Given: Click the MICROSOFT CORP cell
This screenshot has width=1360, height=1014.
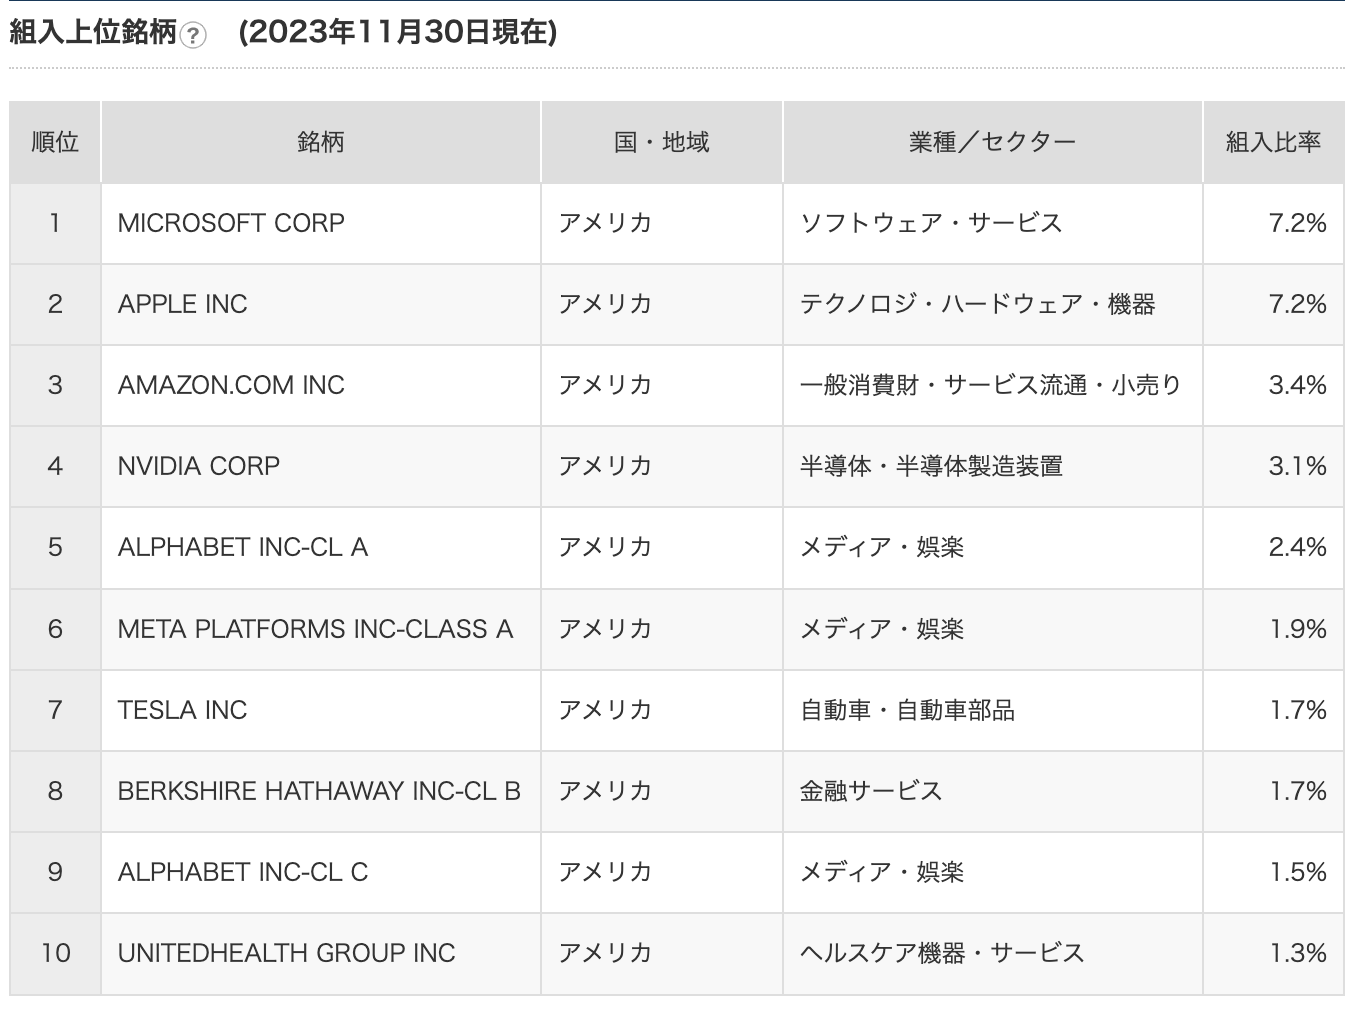Looking at the screenshot, I should (321, 223).
